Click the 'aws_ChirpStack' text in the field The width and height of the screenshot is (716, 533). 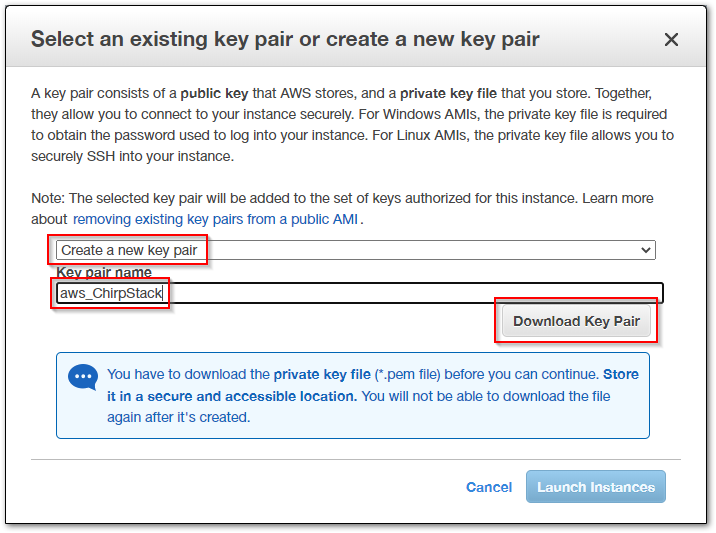coord(111,293)
